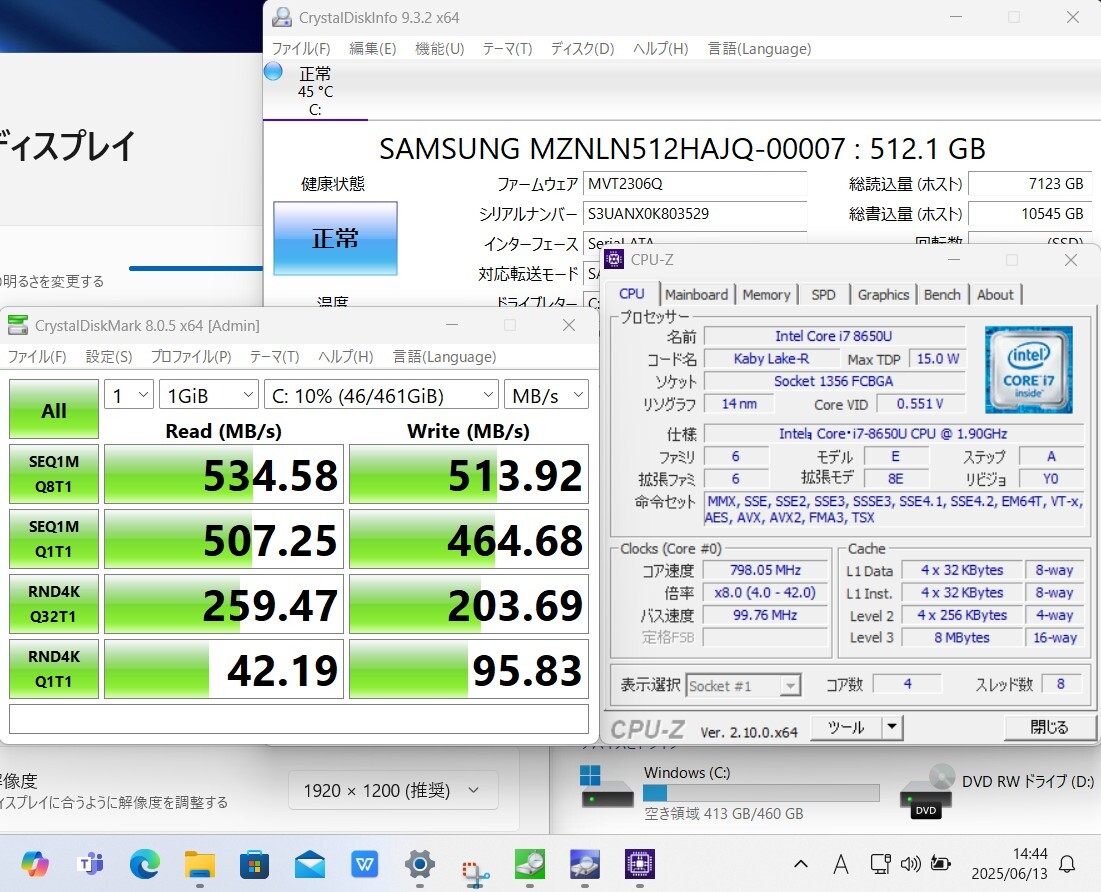
Task: Expand the 1GiB test size dropdown
Action: (x=208, y=396)
